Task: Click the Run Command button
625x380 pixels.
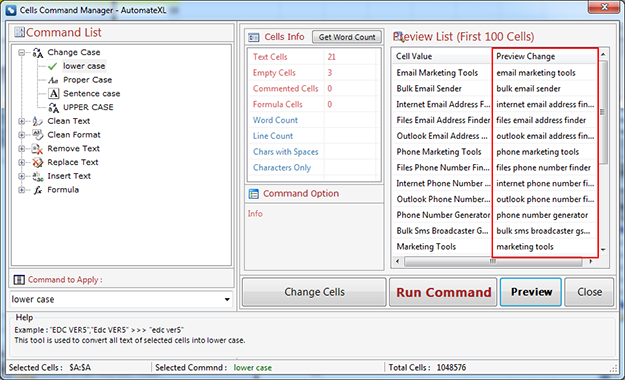Action: point(443,292)
